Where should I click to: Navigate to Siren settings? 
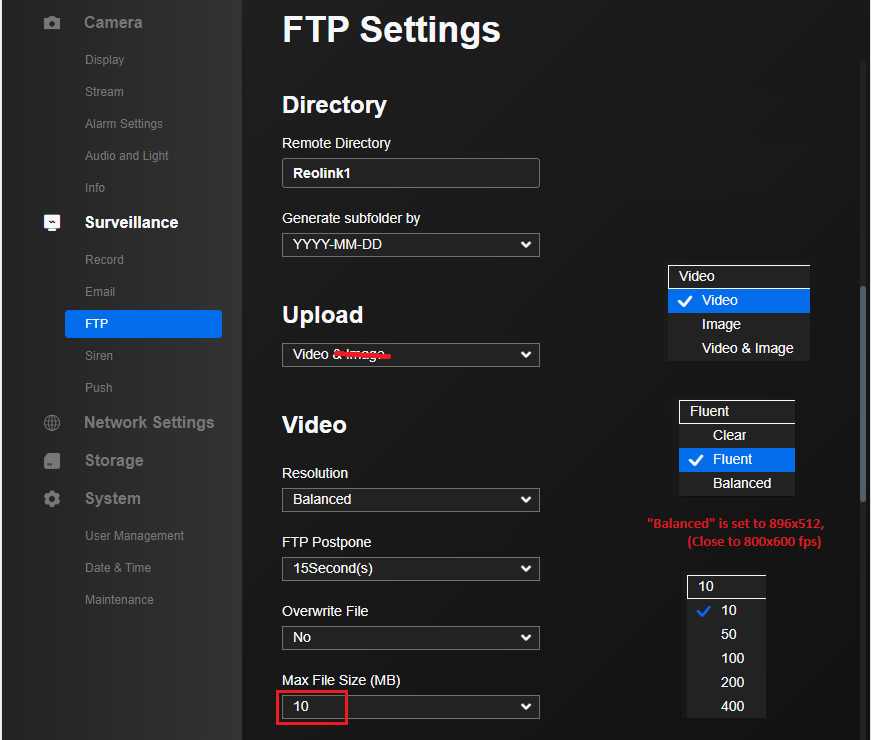click(99, 356)
